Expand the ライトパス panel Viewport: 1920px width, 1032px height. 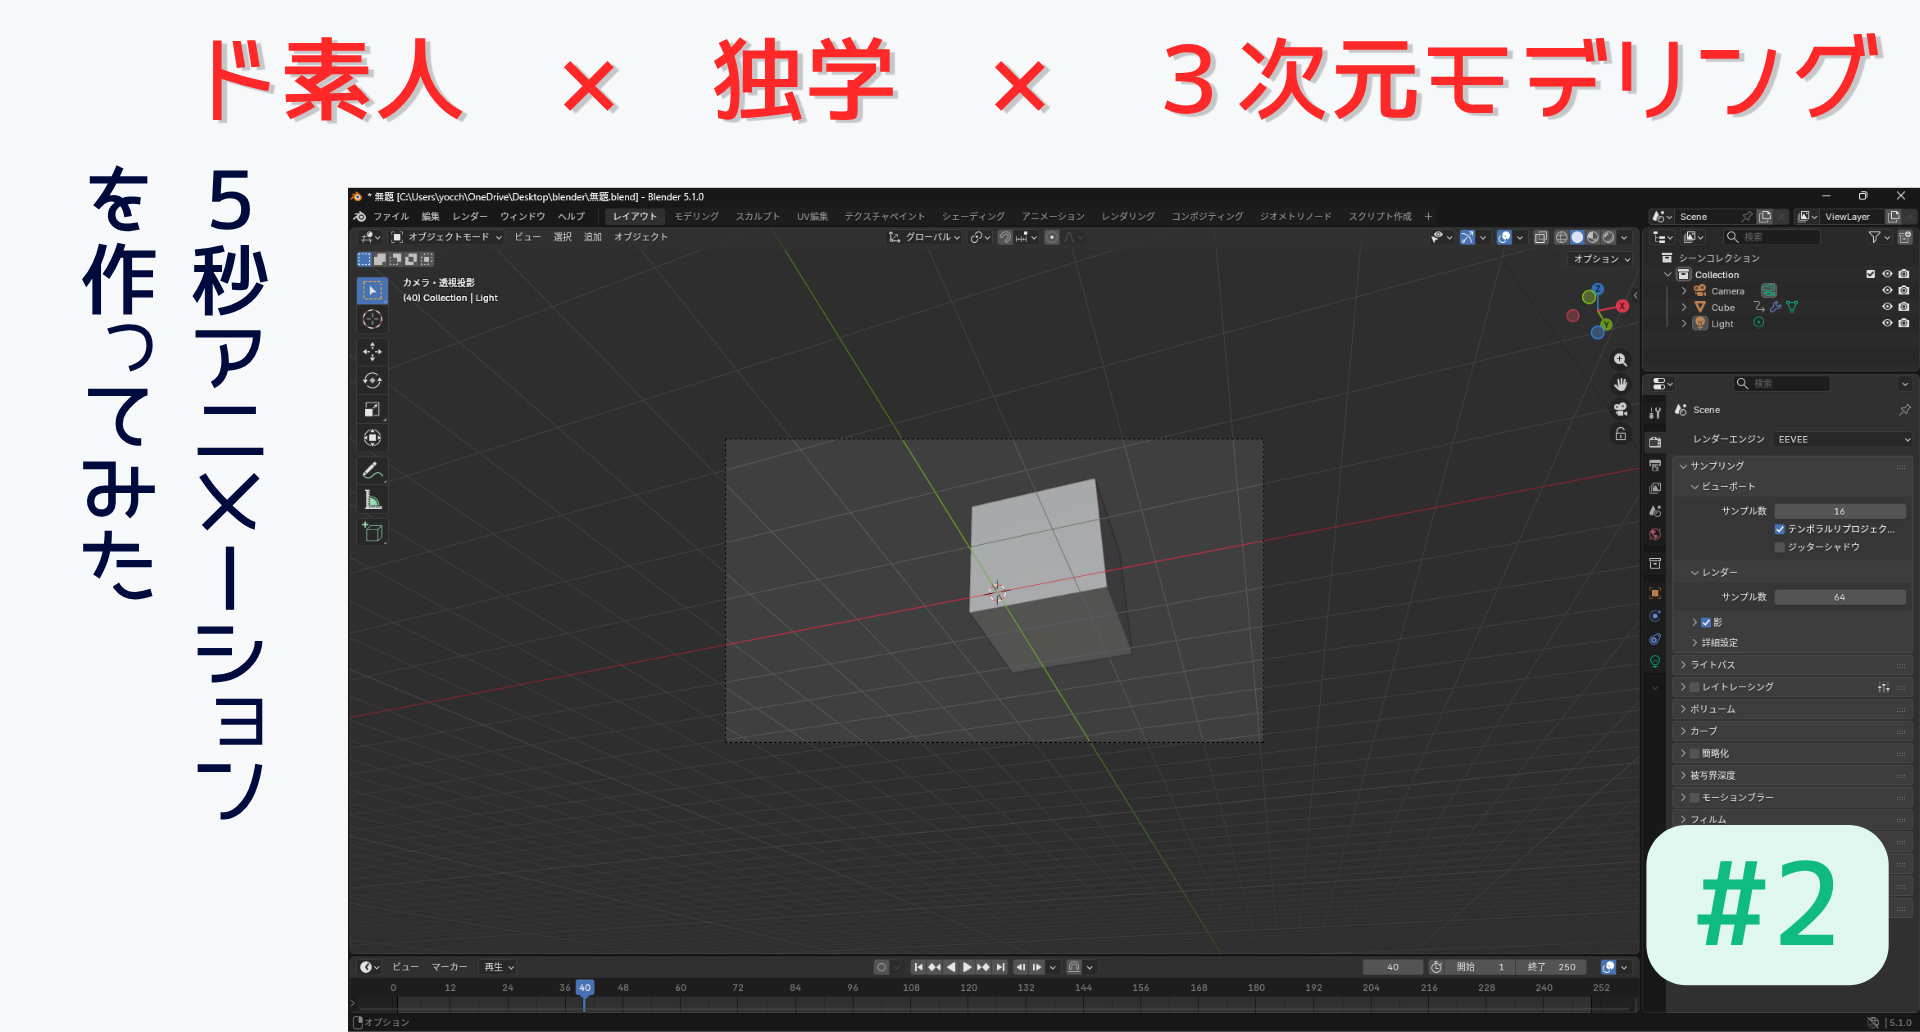click(1713, 665)
